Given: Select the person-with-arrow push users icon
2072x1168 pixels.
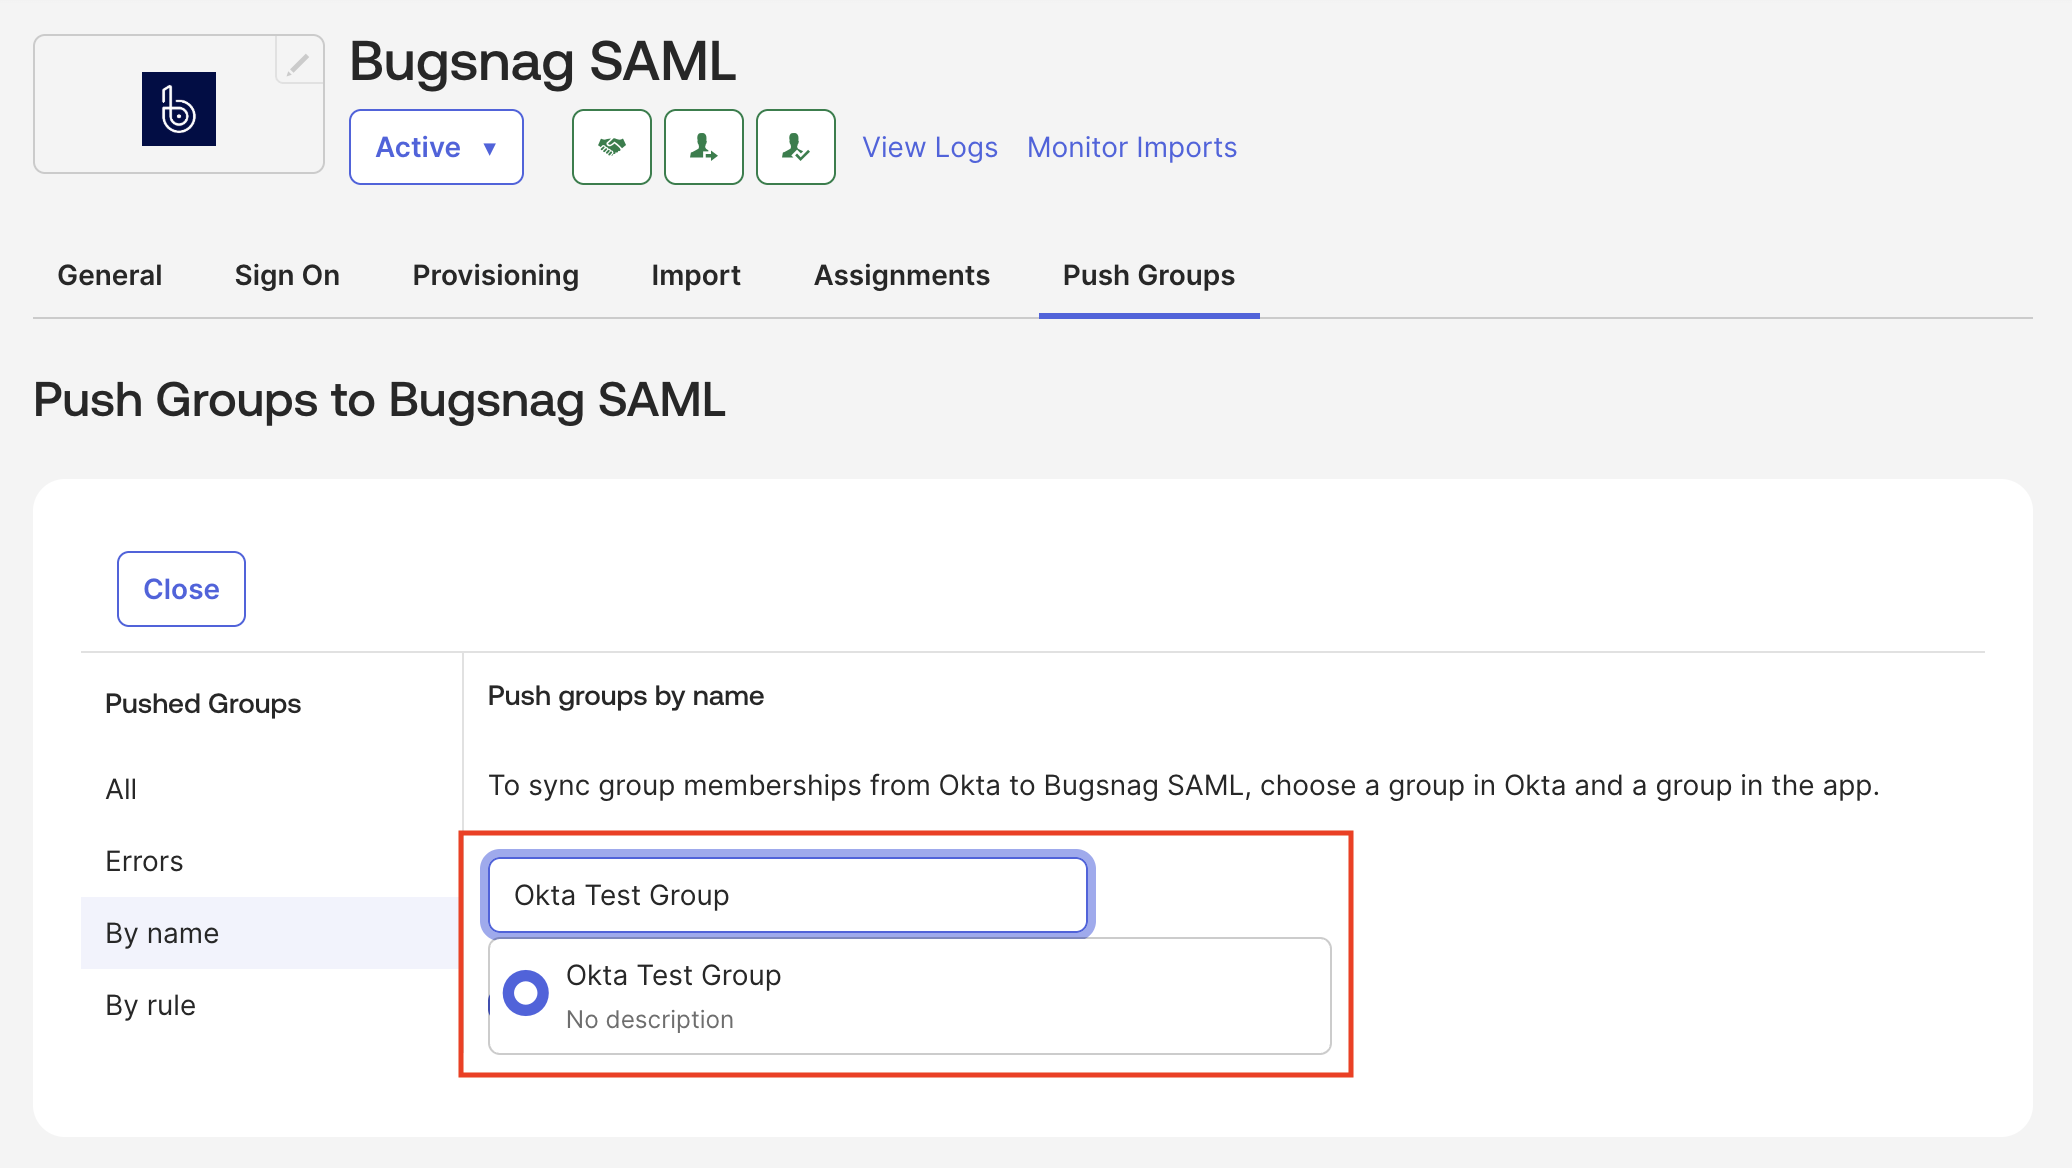Looking at the screenshot, I should [x=703, y=147].
